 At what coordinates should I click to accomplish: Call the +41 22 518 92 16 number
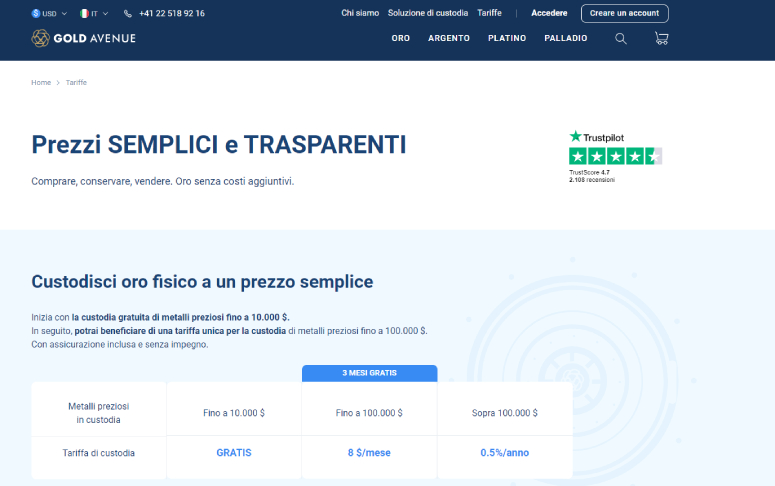[x=172, y=13]
